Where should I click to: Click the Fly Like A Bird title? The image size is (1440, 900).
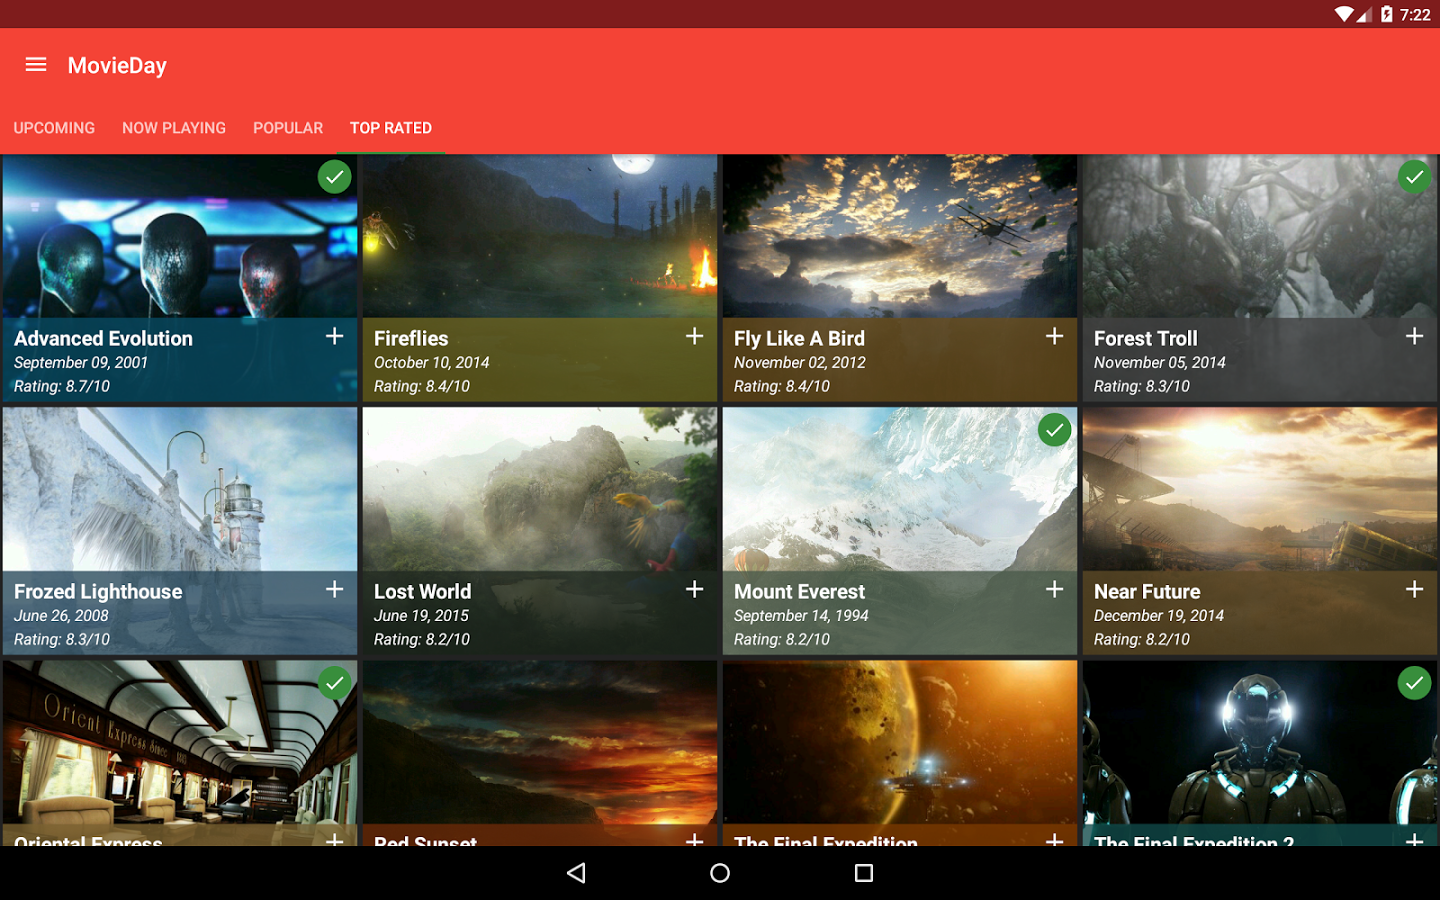click(x=799, y=338)
